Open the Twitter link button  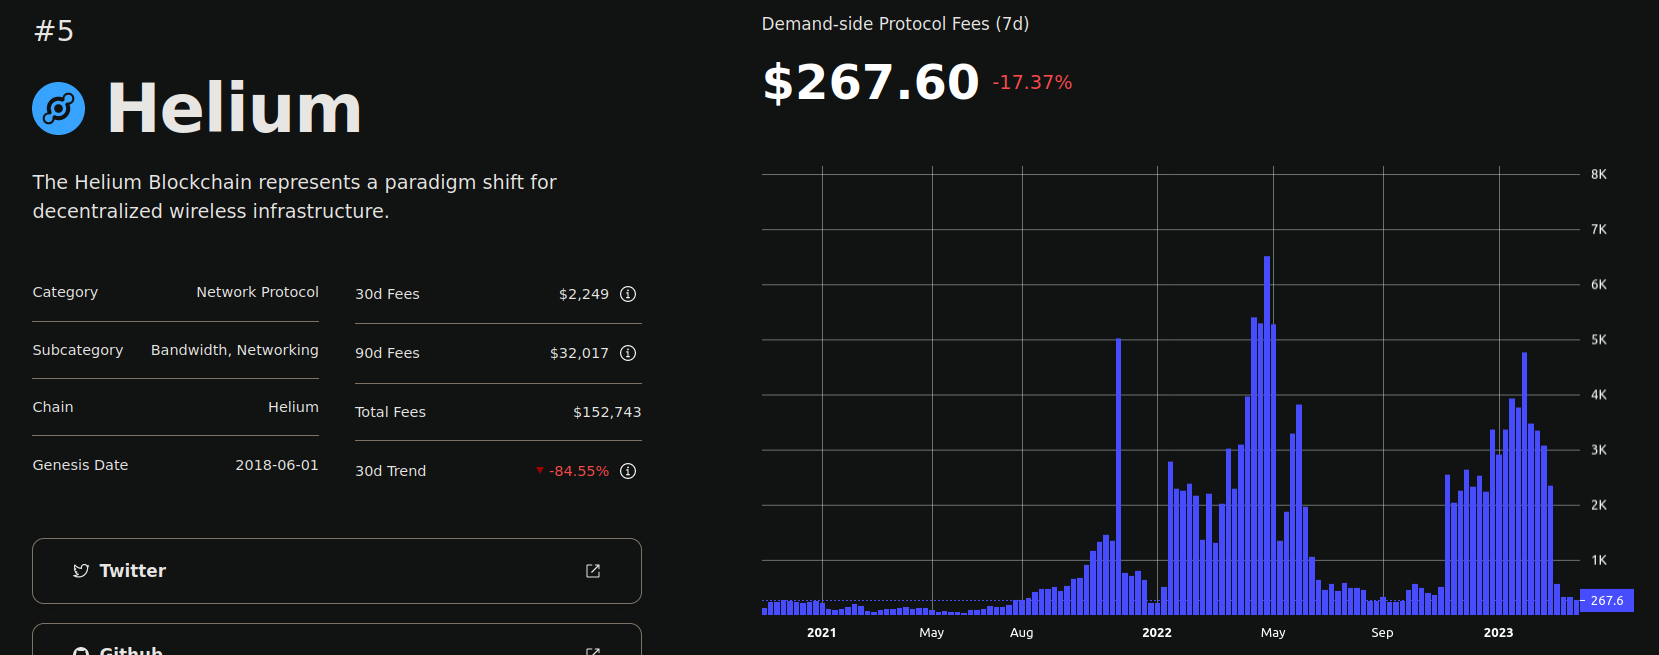337,571
